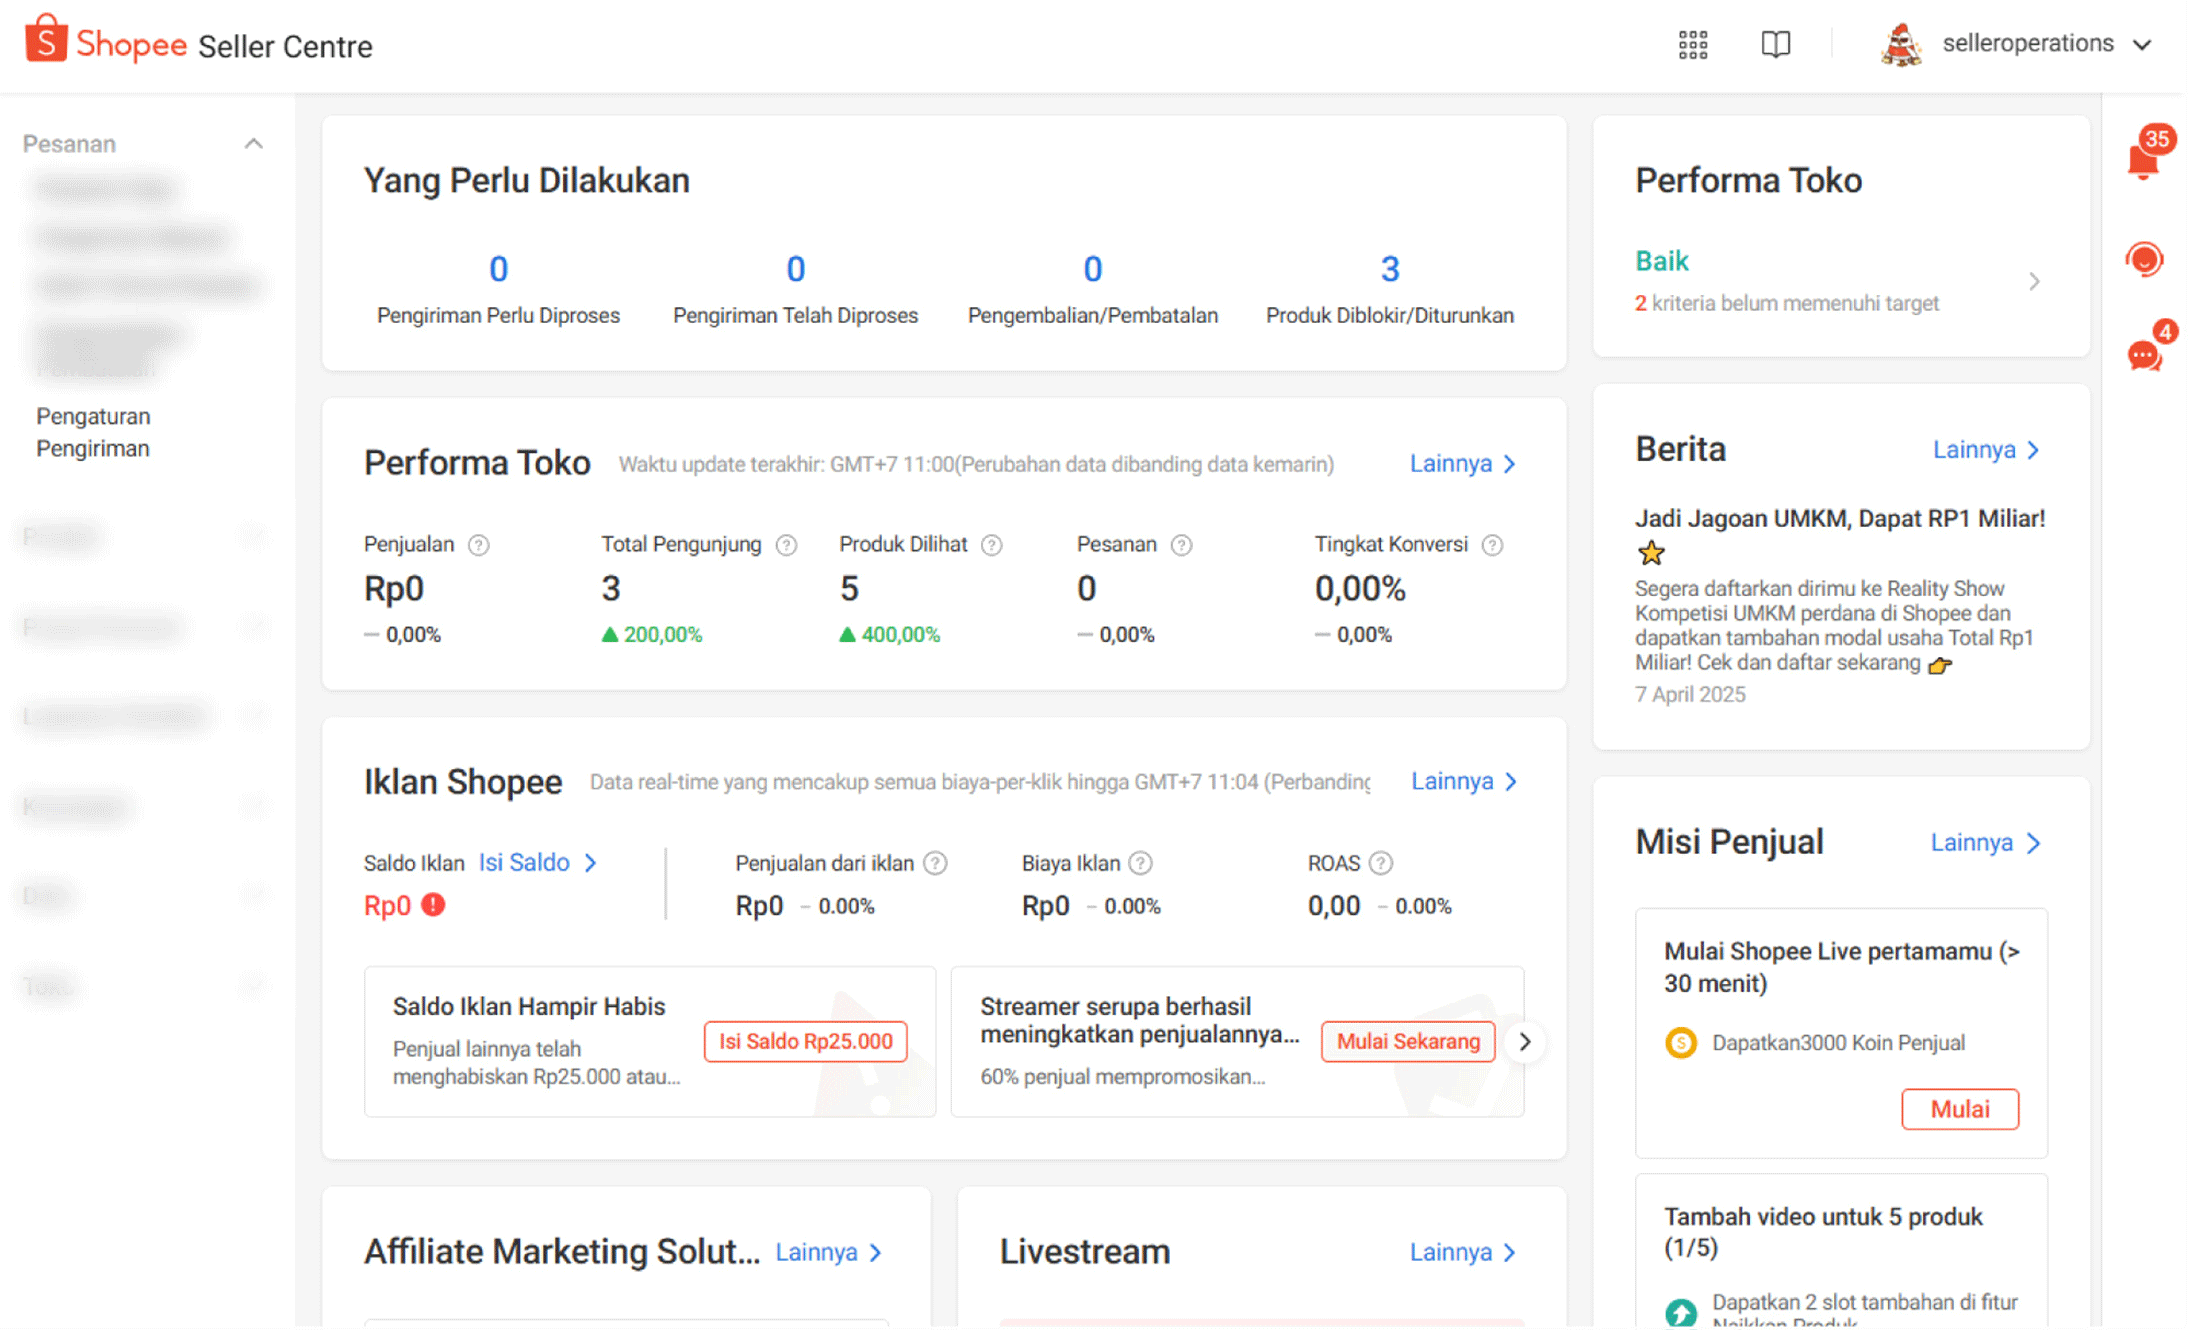Click help icon next to Tingkat Konversi
The width and height of the screenshot is (2188, 1330).
tap(1492, 545)
